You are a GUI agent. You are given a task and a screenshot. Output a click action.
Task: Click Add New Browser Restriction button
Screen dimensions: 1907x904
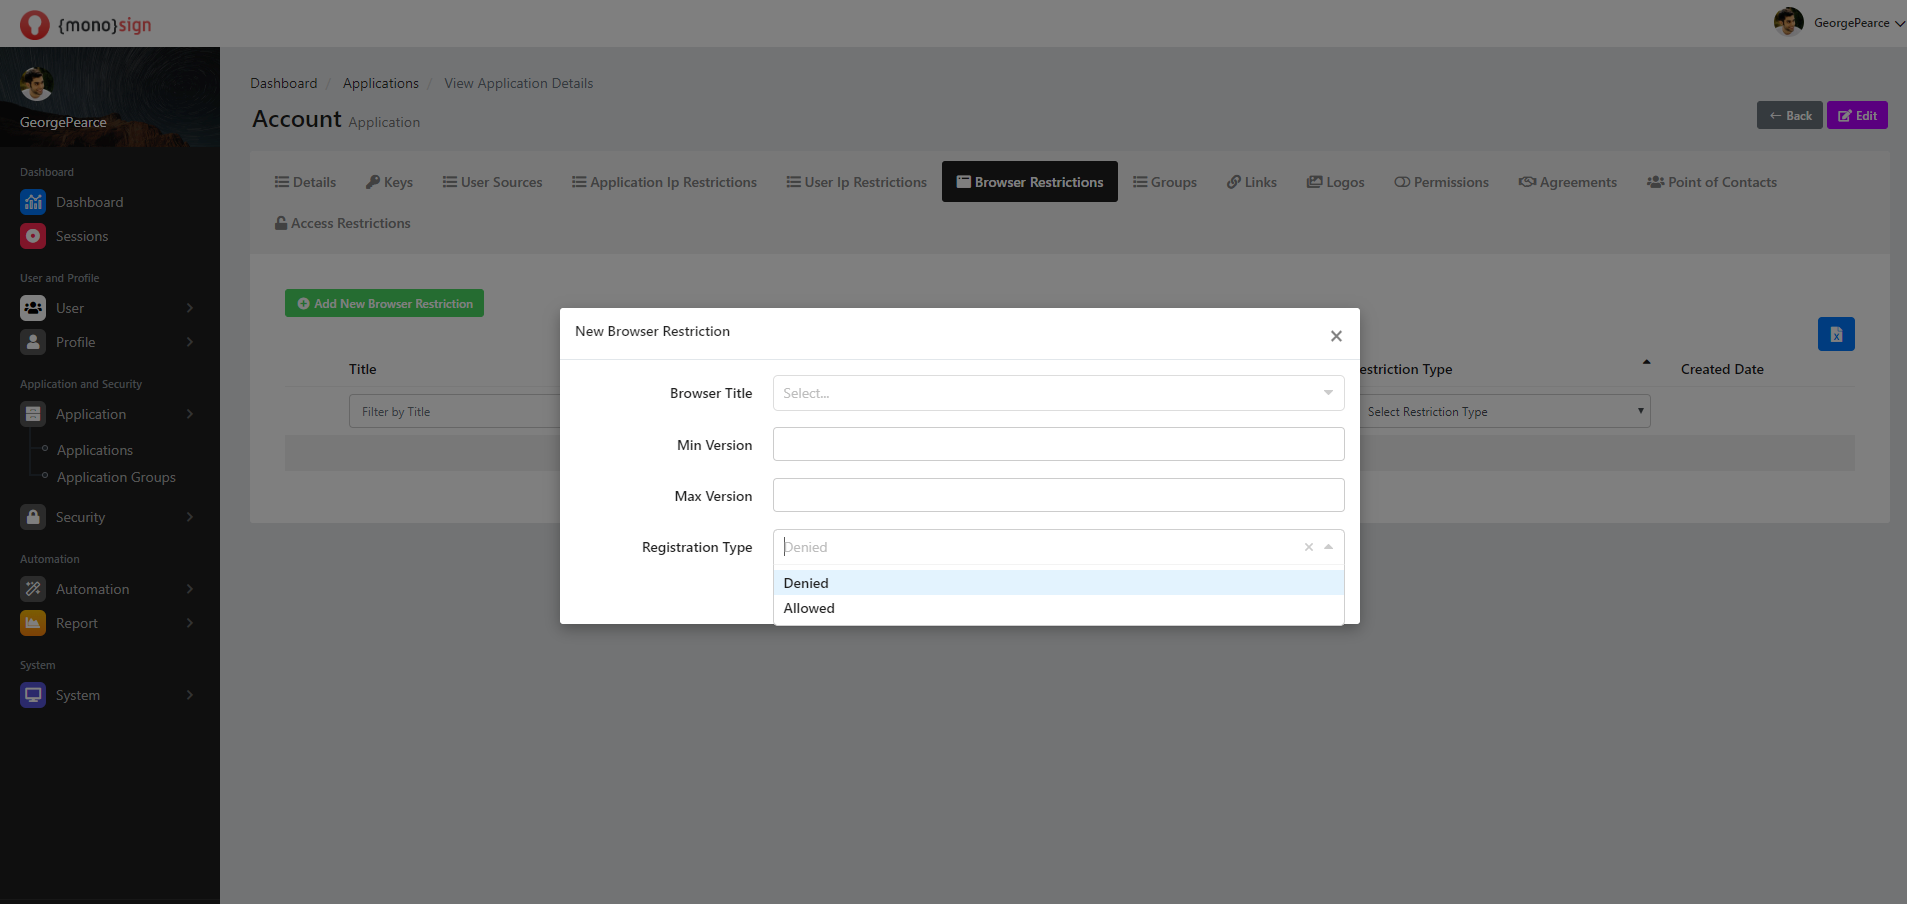[384, 303]
